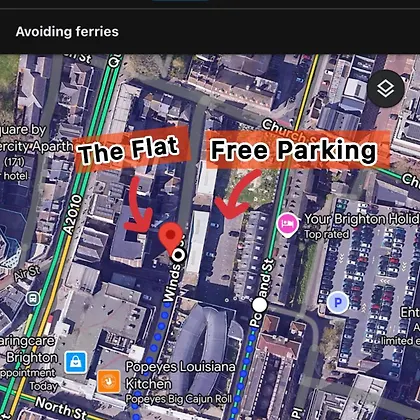Select The Flat annotation label
Viewport: 420px width, 420px height.
pos(129,150)
